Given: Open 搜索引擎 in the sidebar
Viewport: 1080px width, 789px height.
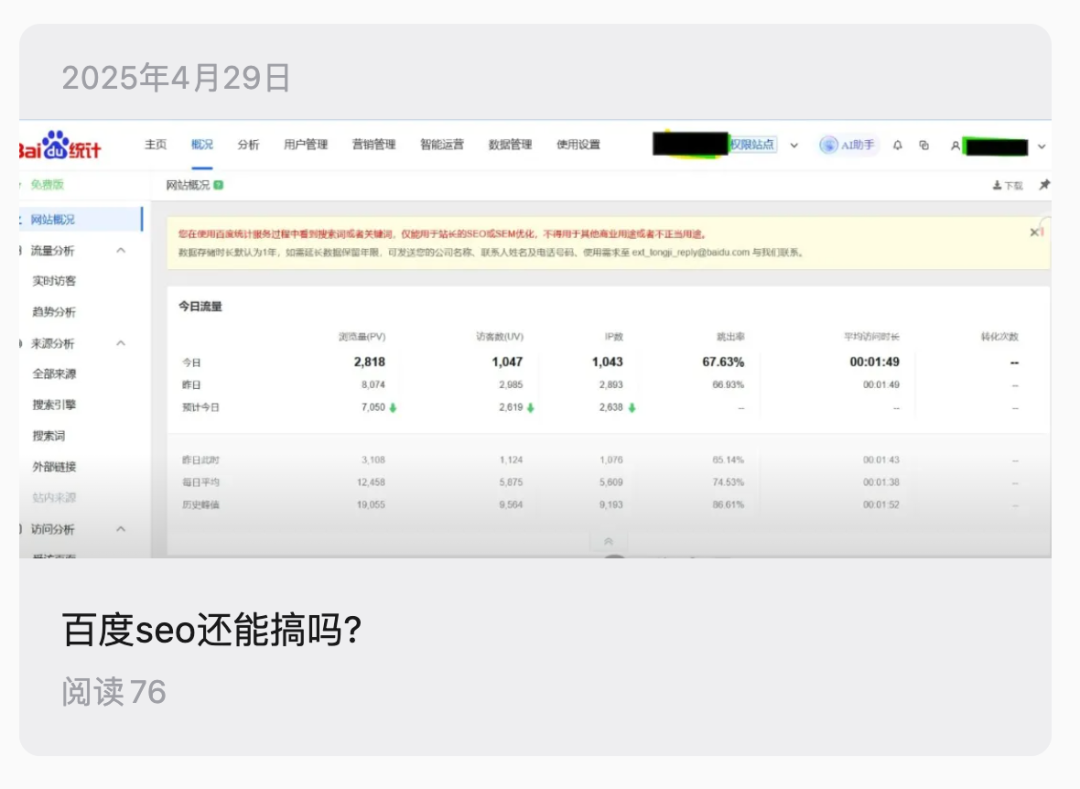Looking at the screenshot, I should point(54,405).
